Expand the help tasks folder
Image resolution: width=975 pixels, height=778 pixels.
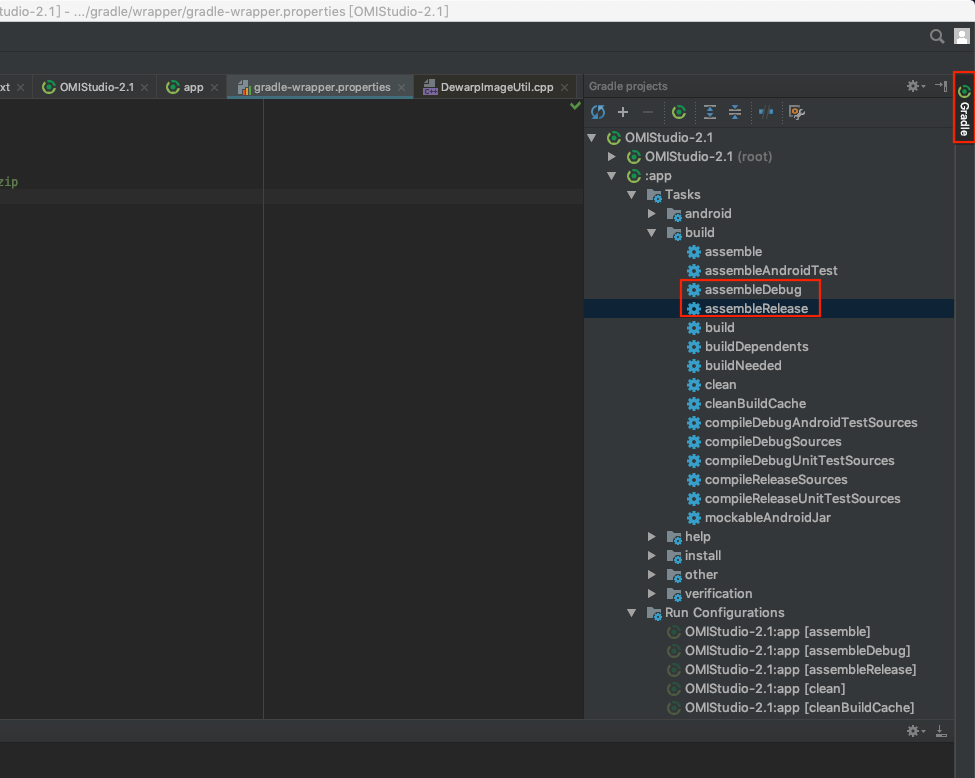(x=652, y=537)
